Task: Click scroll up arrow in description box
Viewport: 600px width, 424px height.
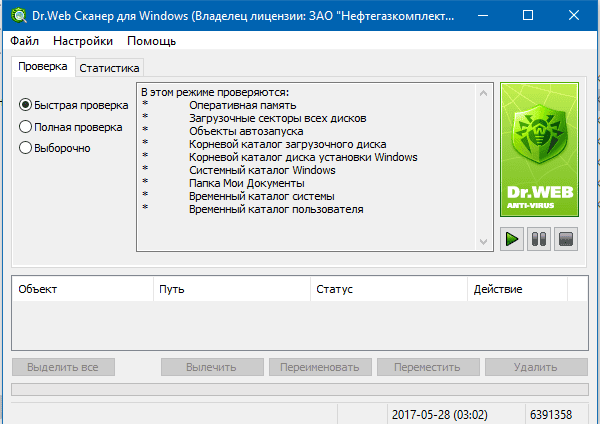Action: pyautogui.click(x=483, y=93)
